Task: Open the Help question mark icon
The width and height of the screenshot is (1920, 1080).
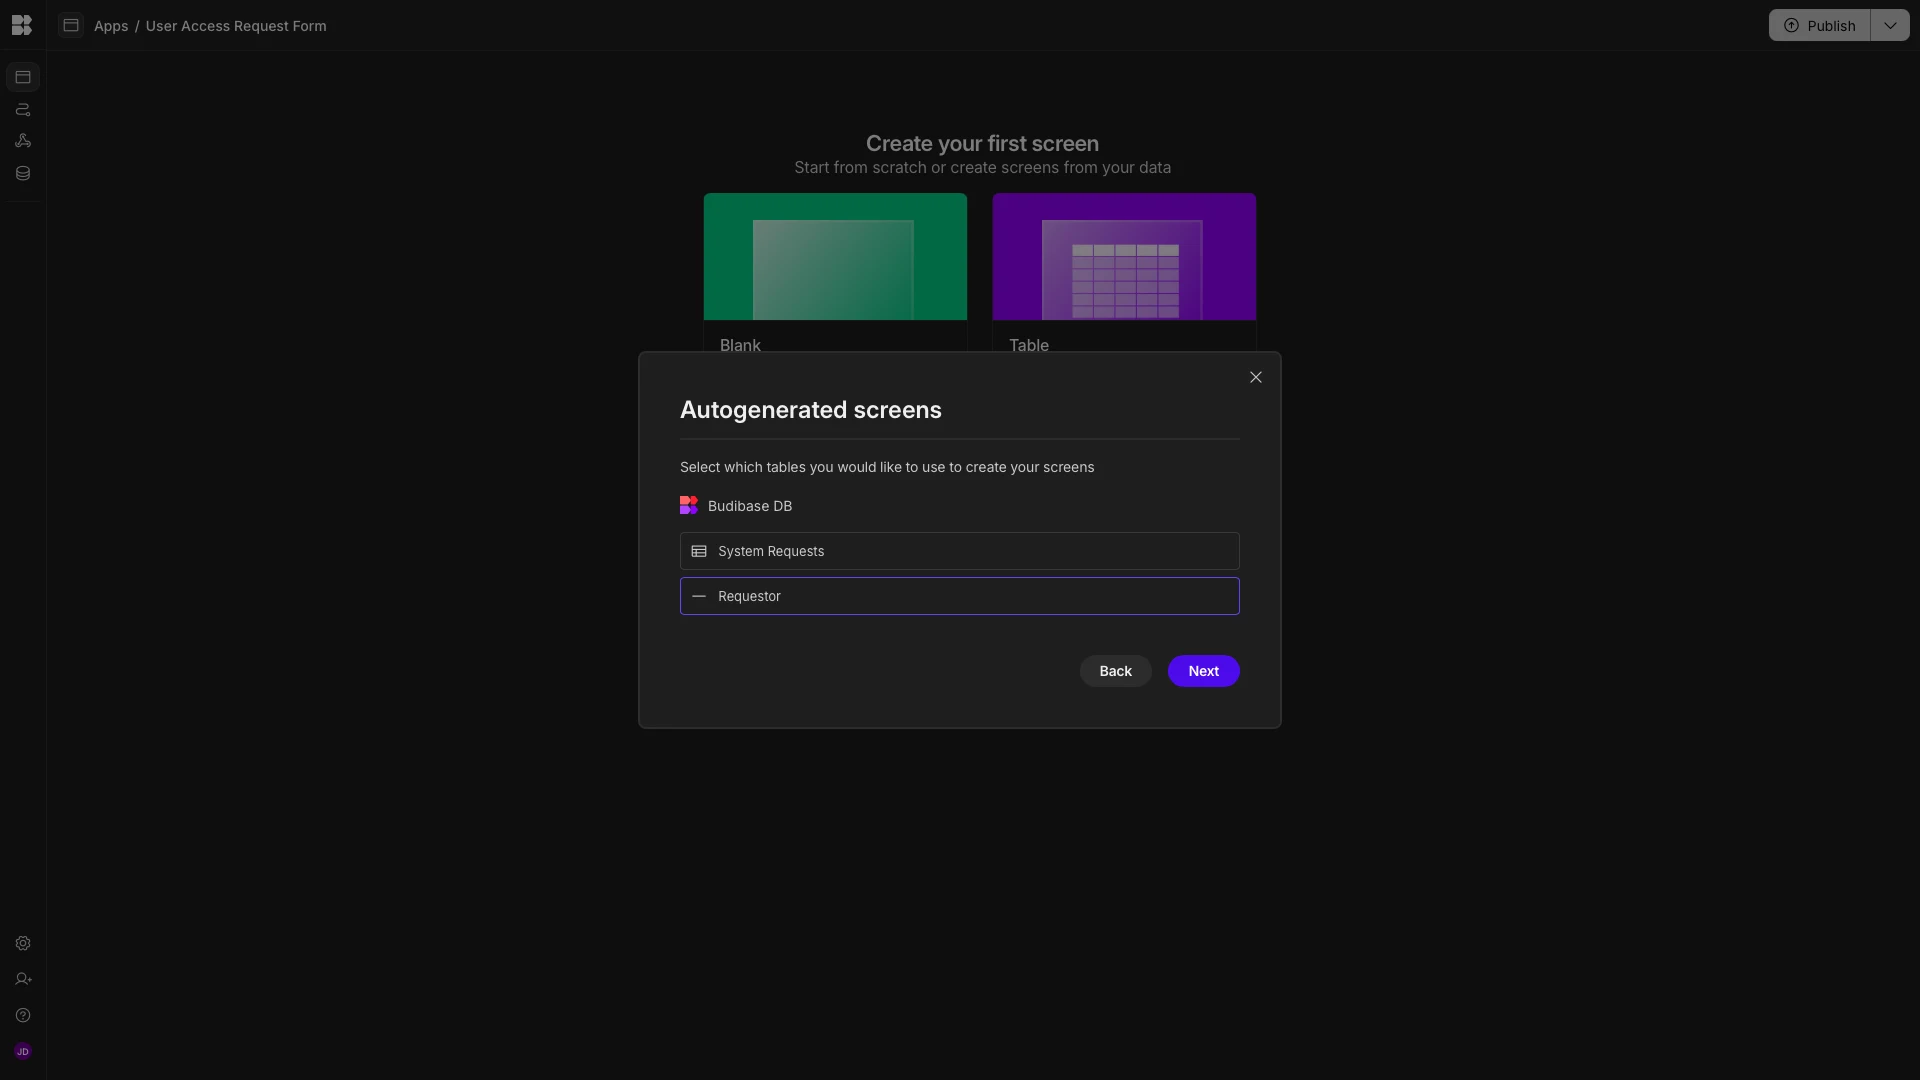Action: click(23, 1015)
